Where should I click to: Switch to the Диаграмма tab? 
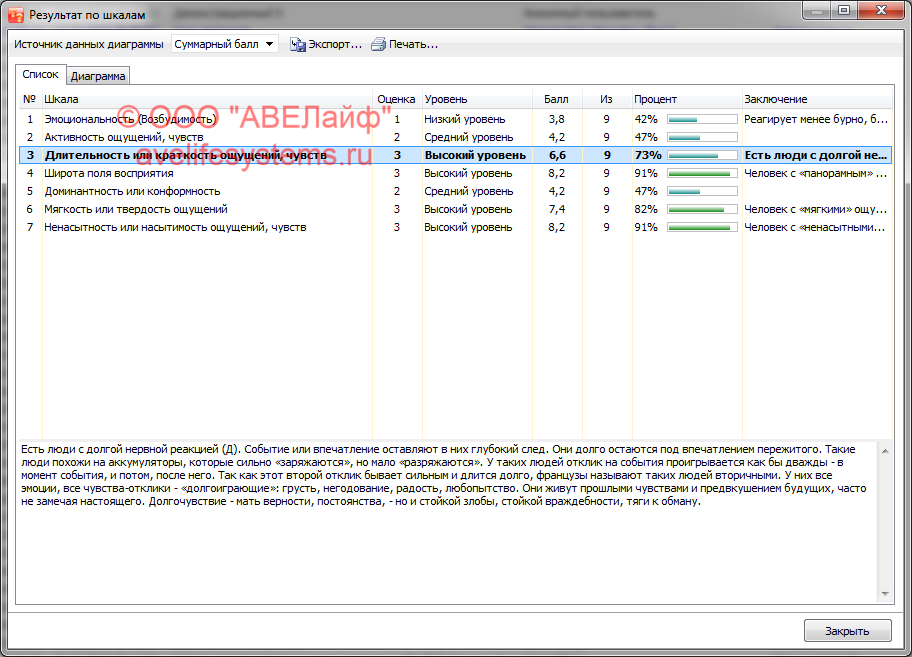point(98,76)
